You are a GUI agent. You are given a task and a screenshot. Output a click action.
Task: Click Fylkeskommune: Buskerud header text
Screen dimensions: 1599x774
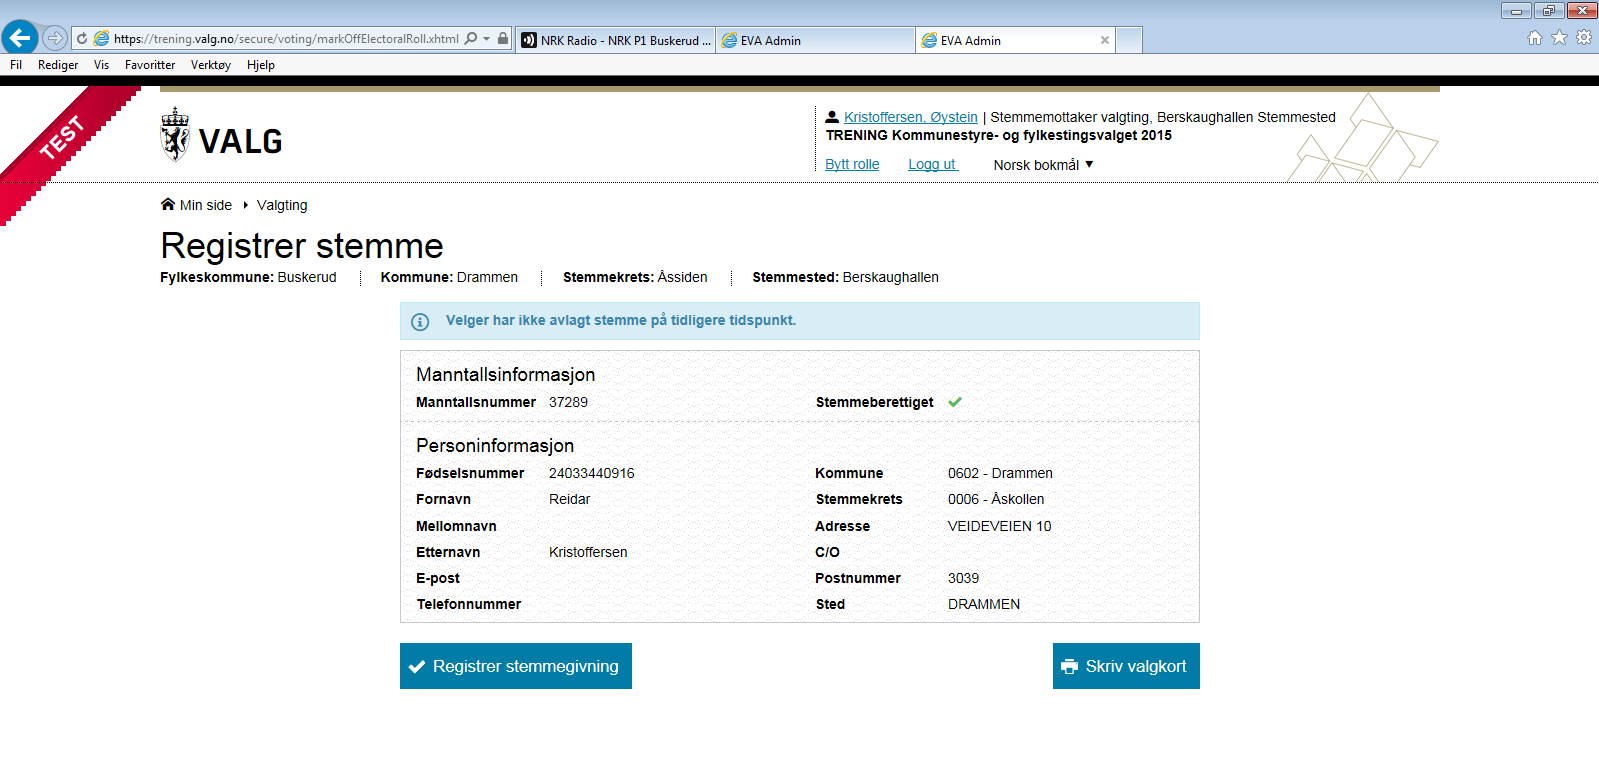click(248, 277)
